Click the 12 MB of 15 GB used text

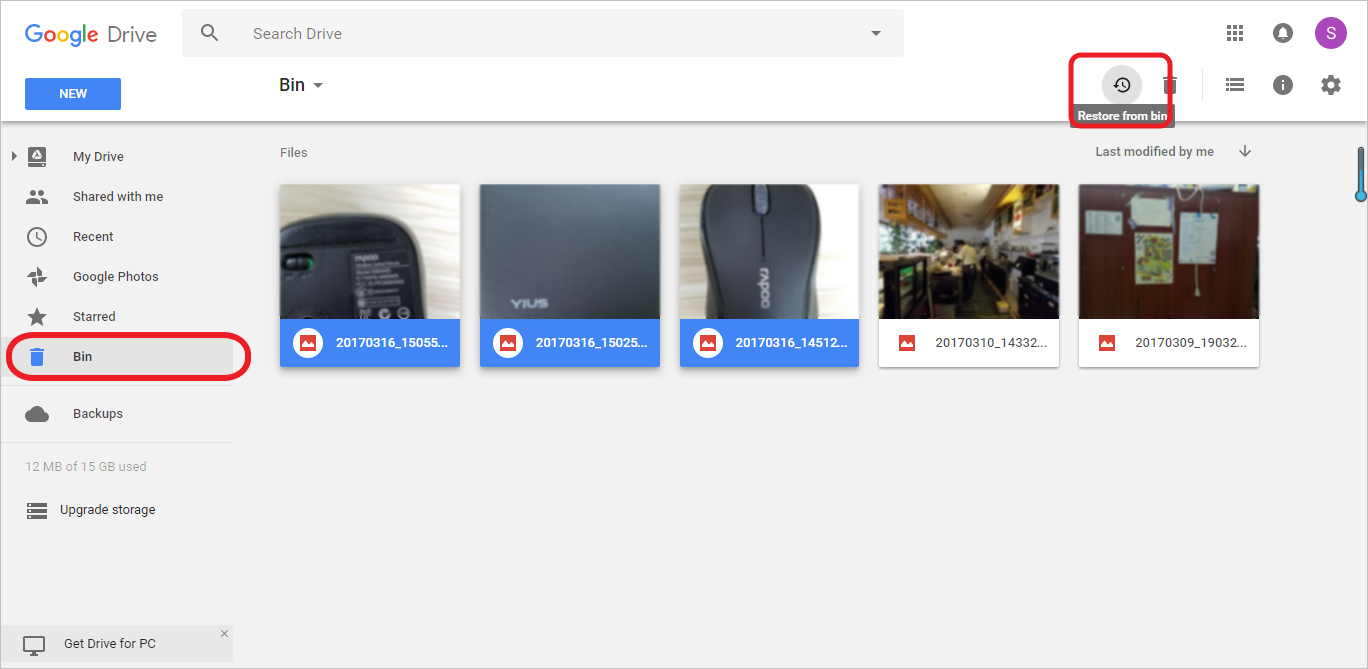86,467
